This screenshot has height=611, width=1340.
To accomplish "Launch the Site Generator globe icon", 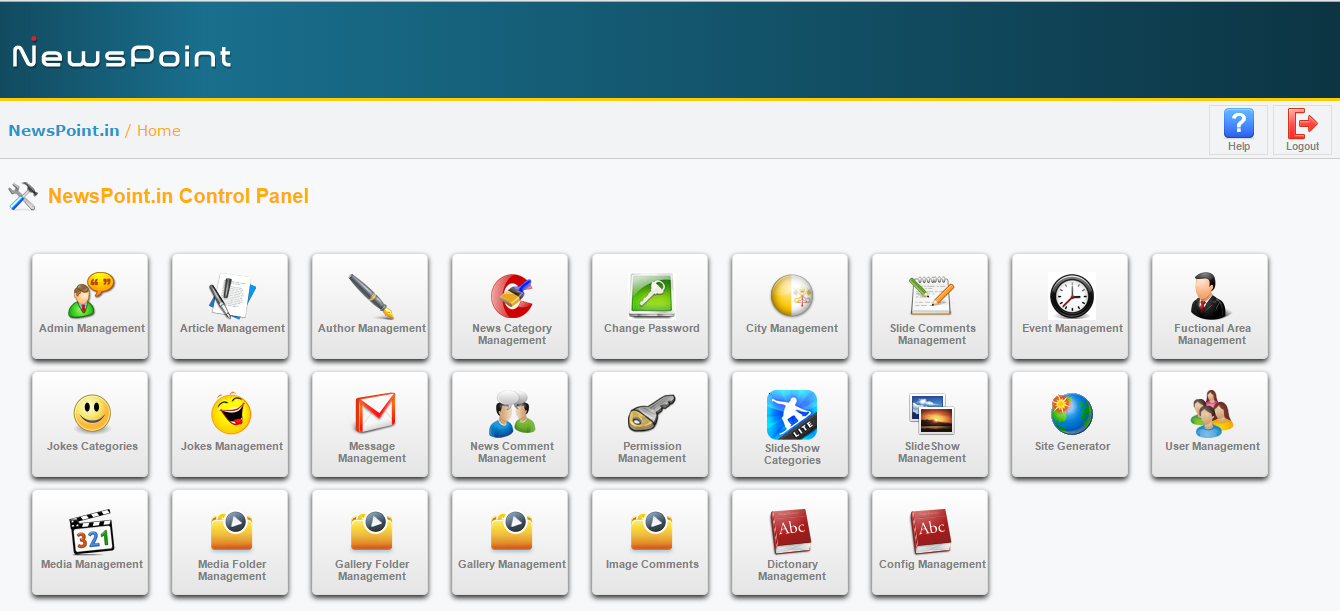I will tap(1071, 413).
